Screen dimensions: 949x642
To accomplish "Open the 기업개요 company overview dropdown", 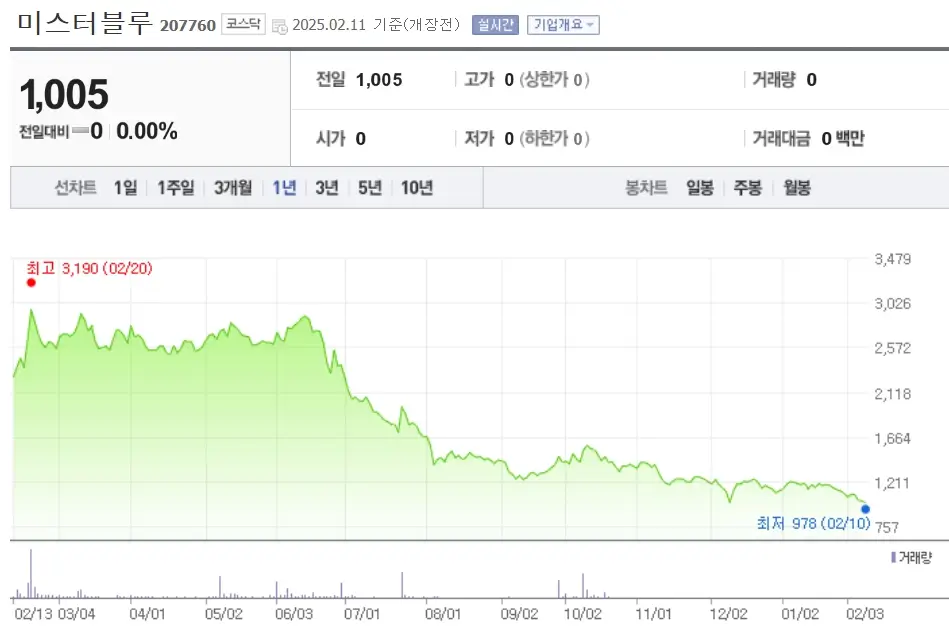I will tap(562, 24).
